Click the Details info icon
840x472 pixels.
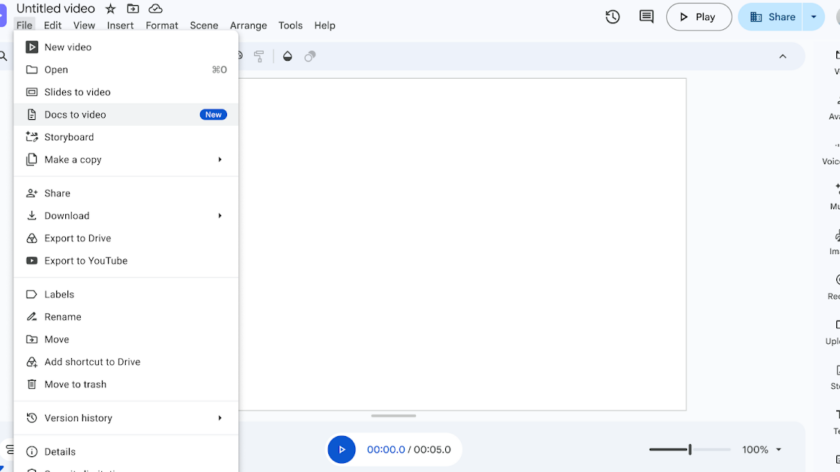point(32,452)
